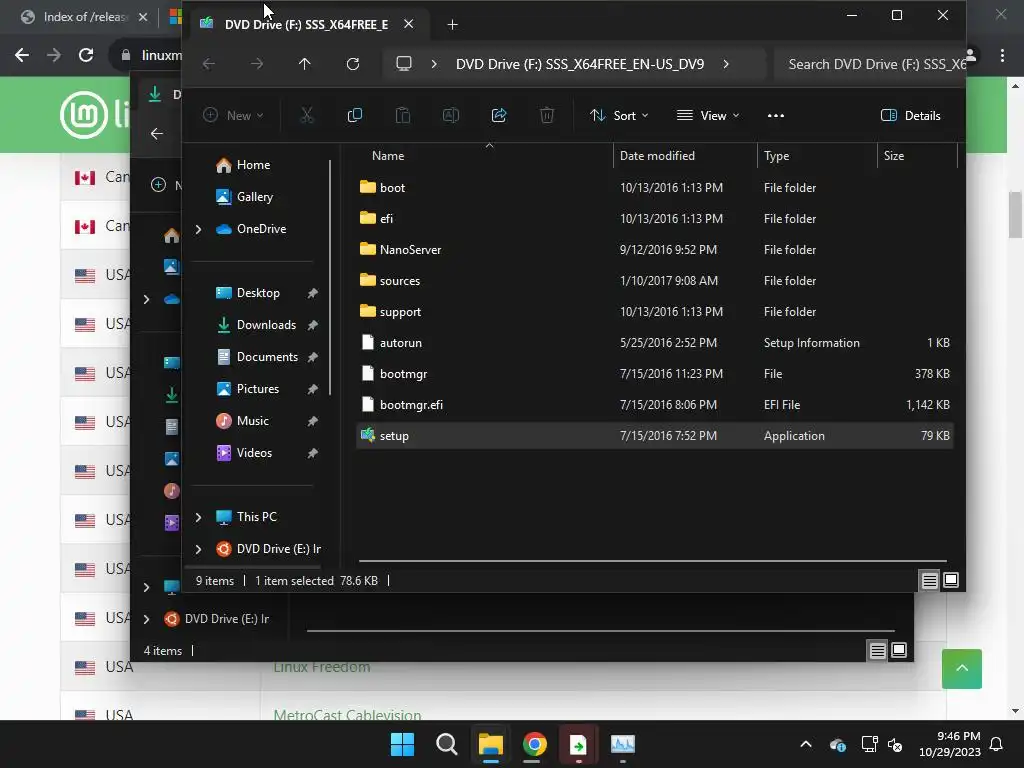1024x768 pixels.
Task: Click the Rename icon in toolbar
Action: tap(451, 116)
